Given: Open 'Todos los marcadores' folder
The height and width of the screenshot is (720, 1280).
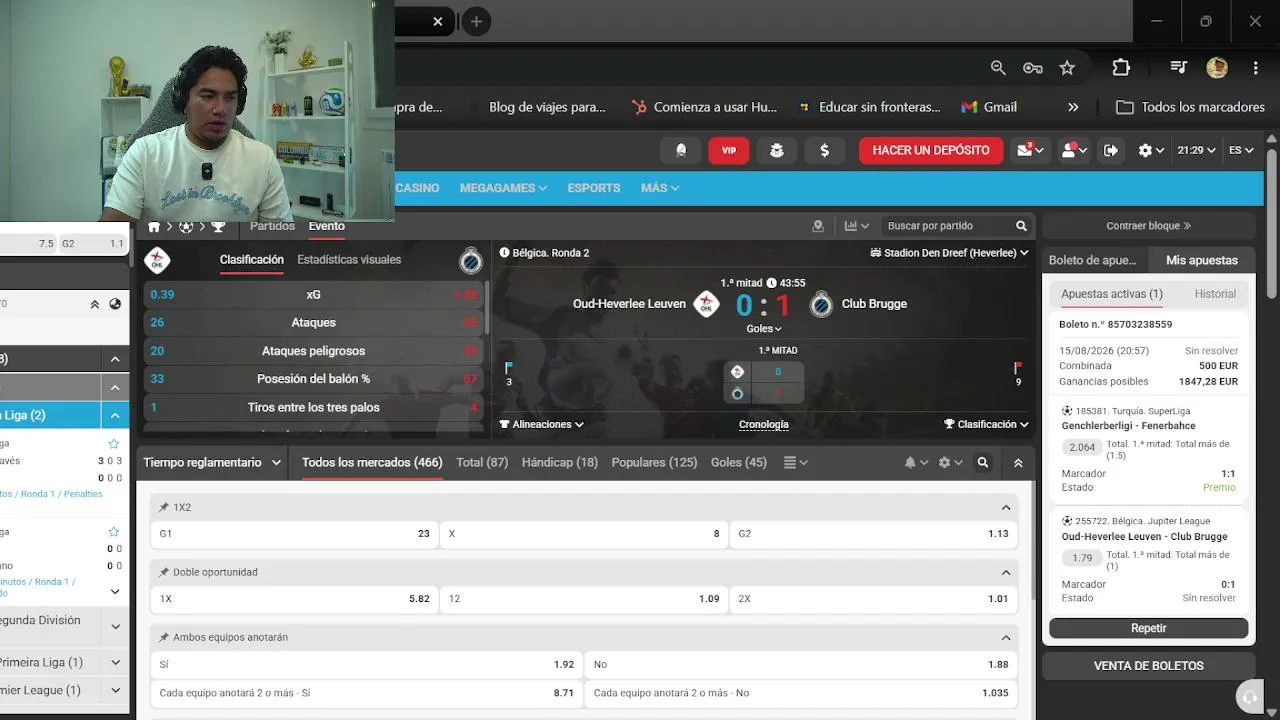Looking at the screenshot, I should click(x=1190, y=107).
